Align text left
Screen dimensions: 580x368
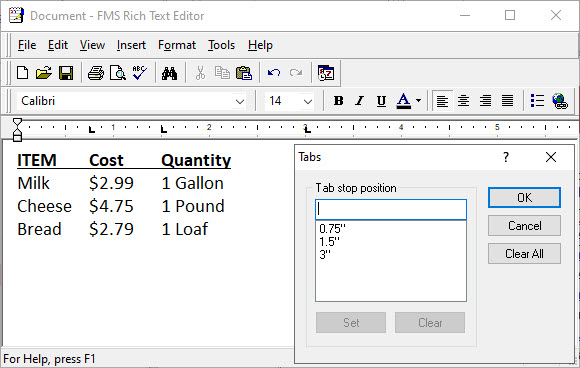442,101
